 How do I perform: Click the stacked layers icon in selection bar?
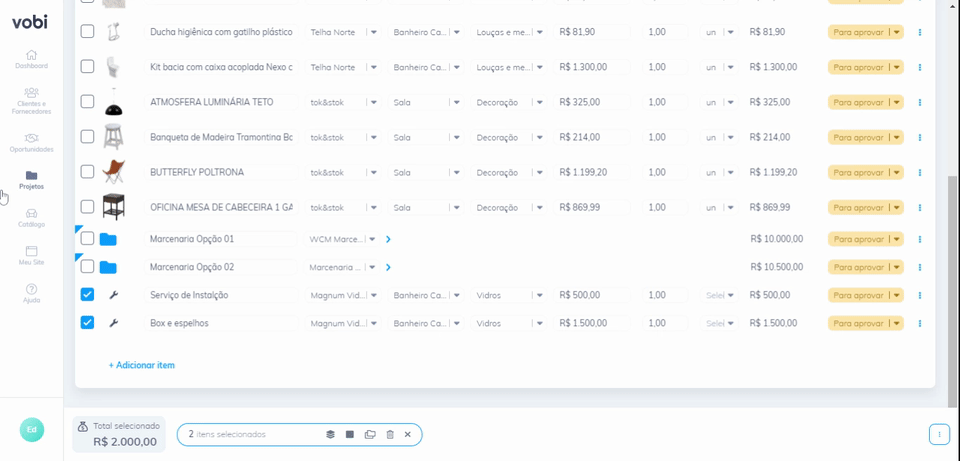click(x=331, y=434)
